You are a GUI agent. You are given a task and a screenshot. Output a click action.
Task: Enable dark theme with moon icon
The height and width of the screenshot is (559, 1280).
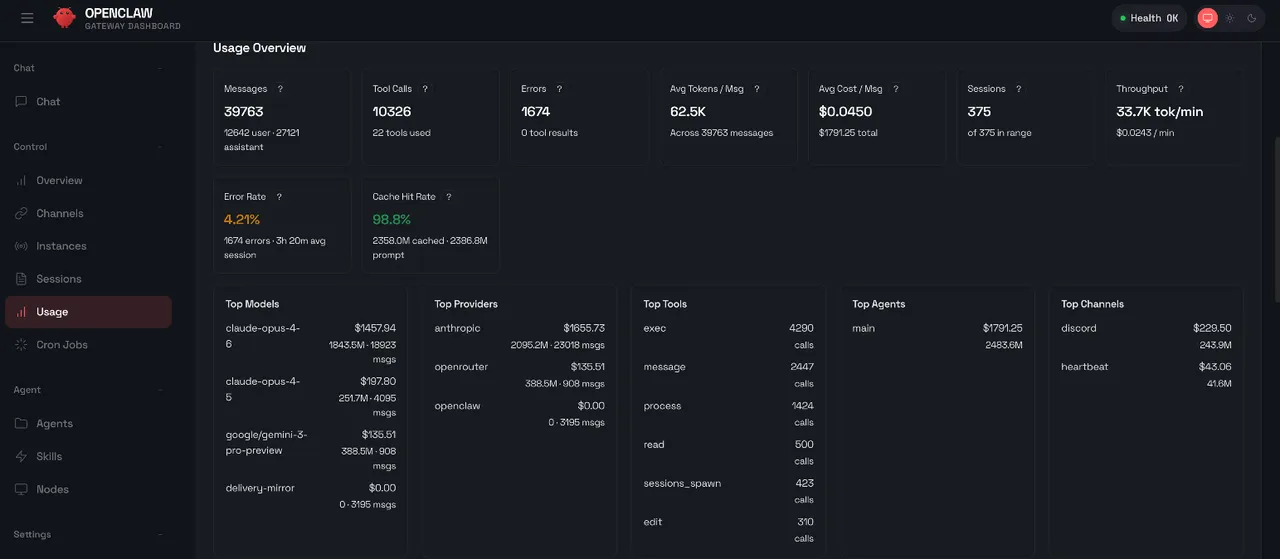[1251, 18]
